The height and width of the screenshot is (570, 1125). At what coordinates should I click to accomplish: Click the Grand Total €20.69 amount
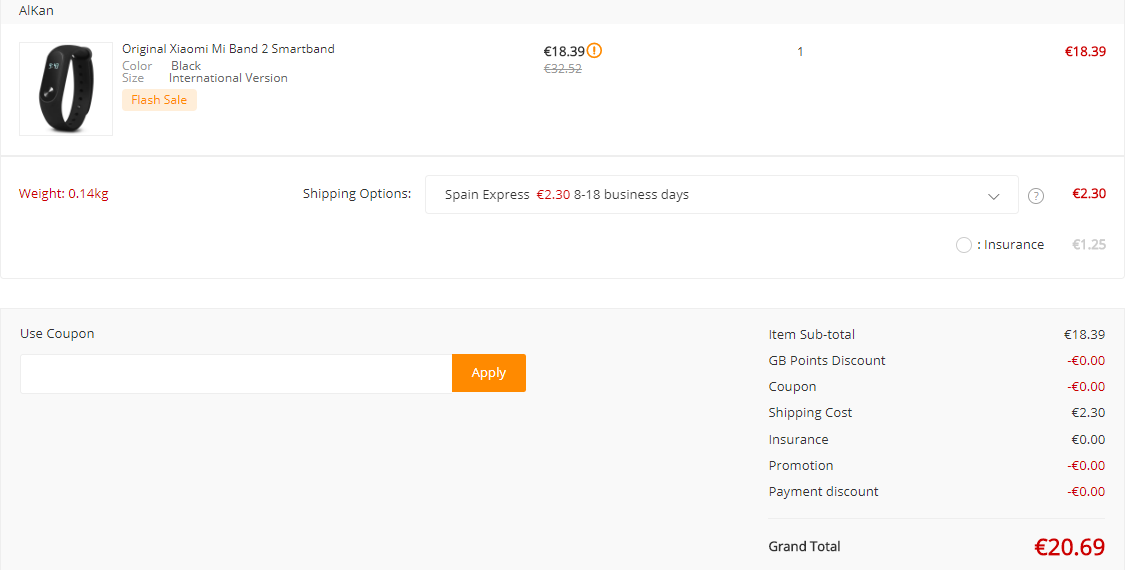pyautogui.click(x=1069, y=547)
